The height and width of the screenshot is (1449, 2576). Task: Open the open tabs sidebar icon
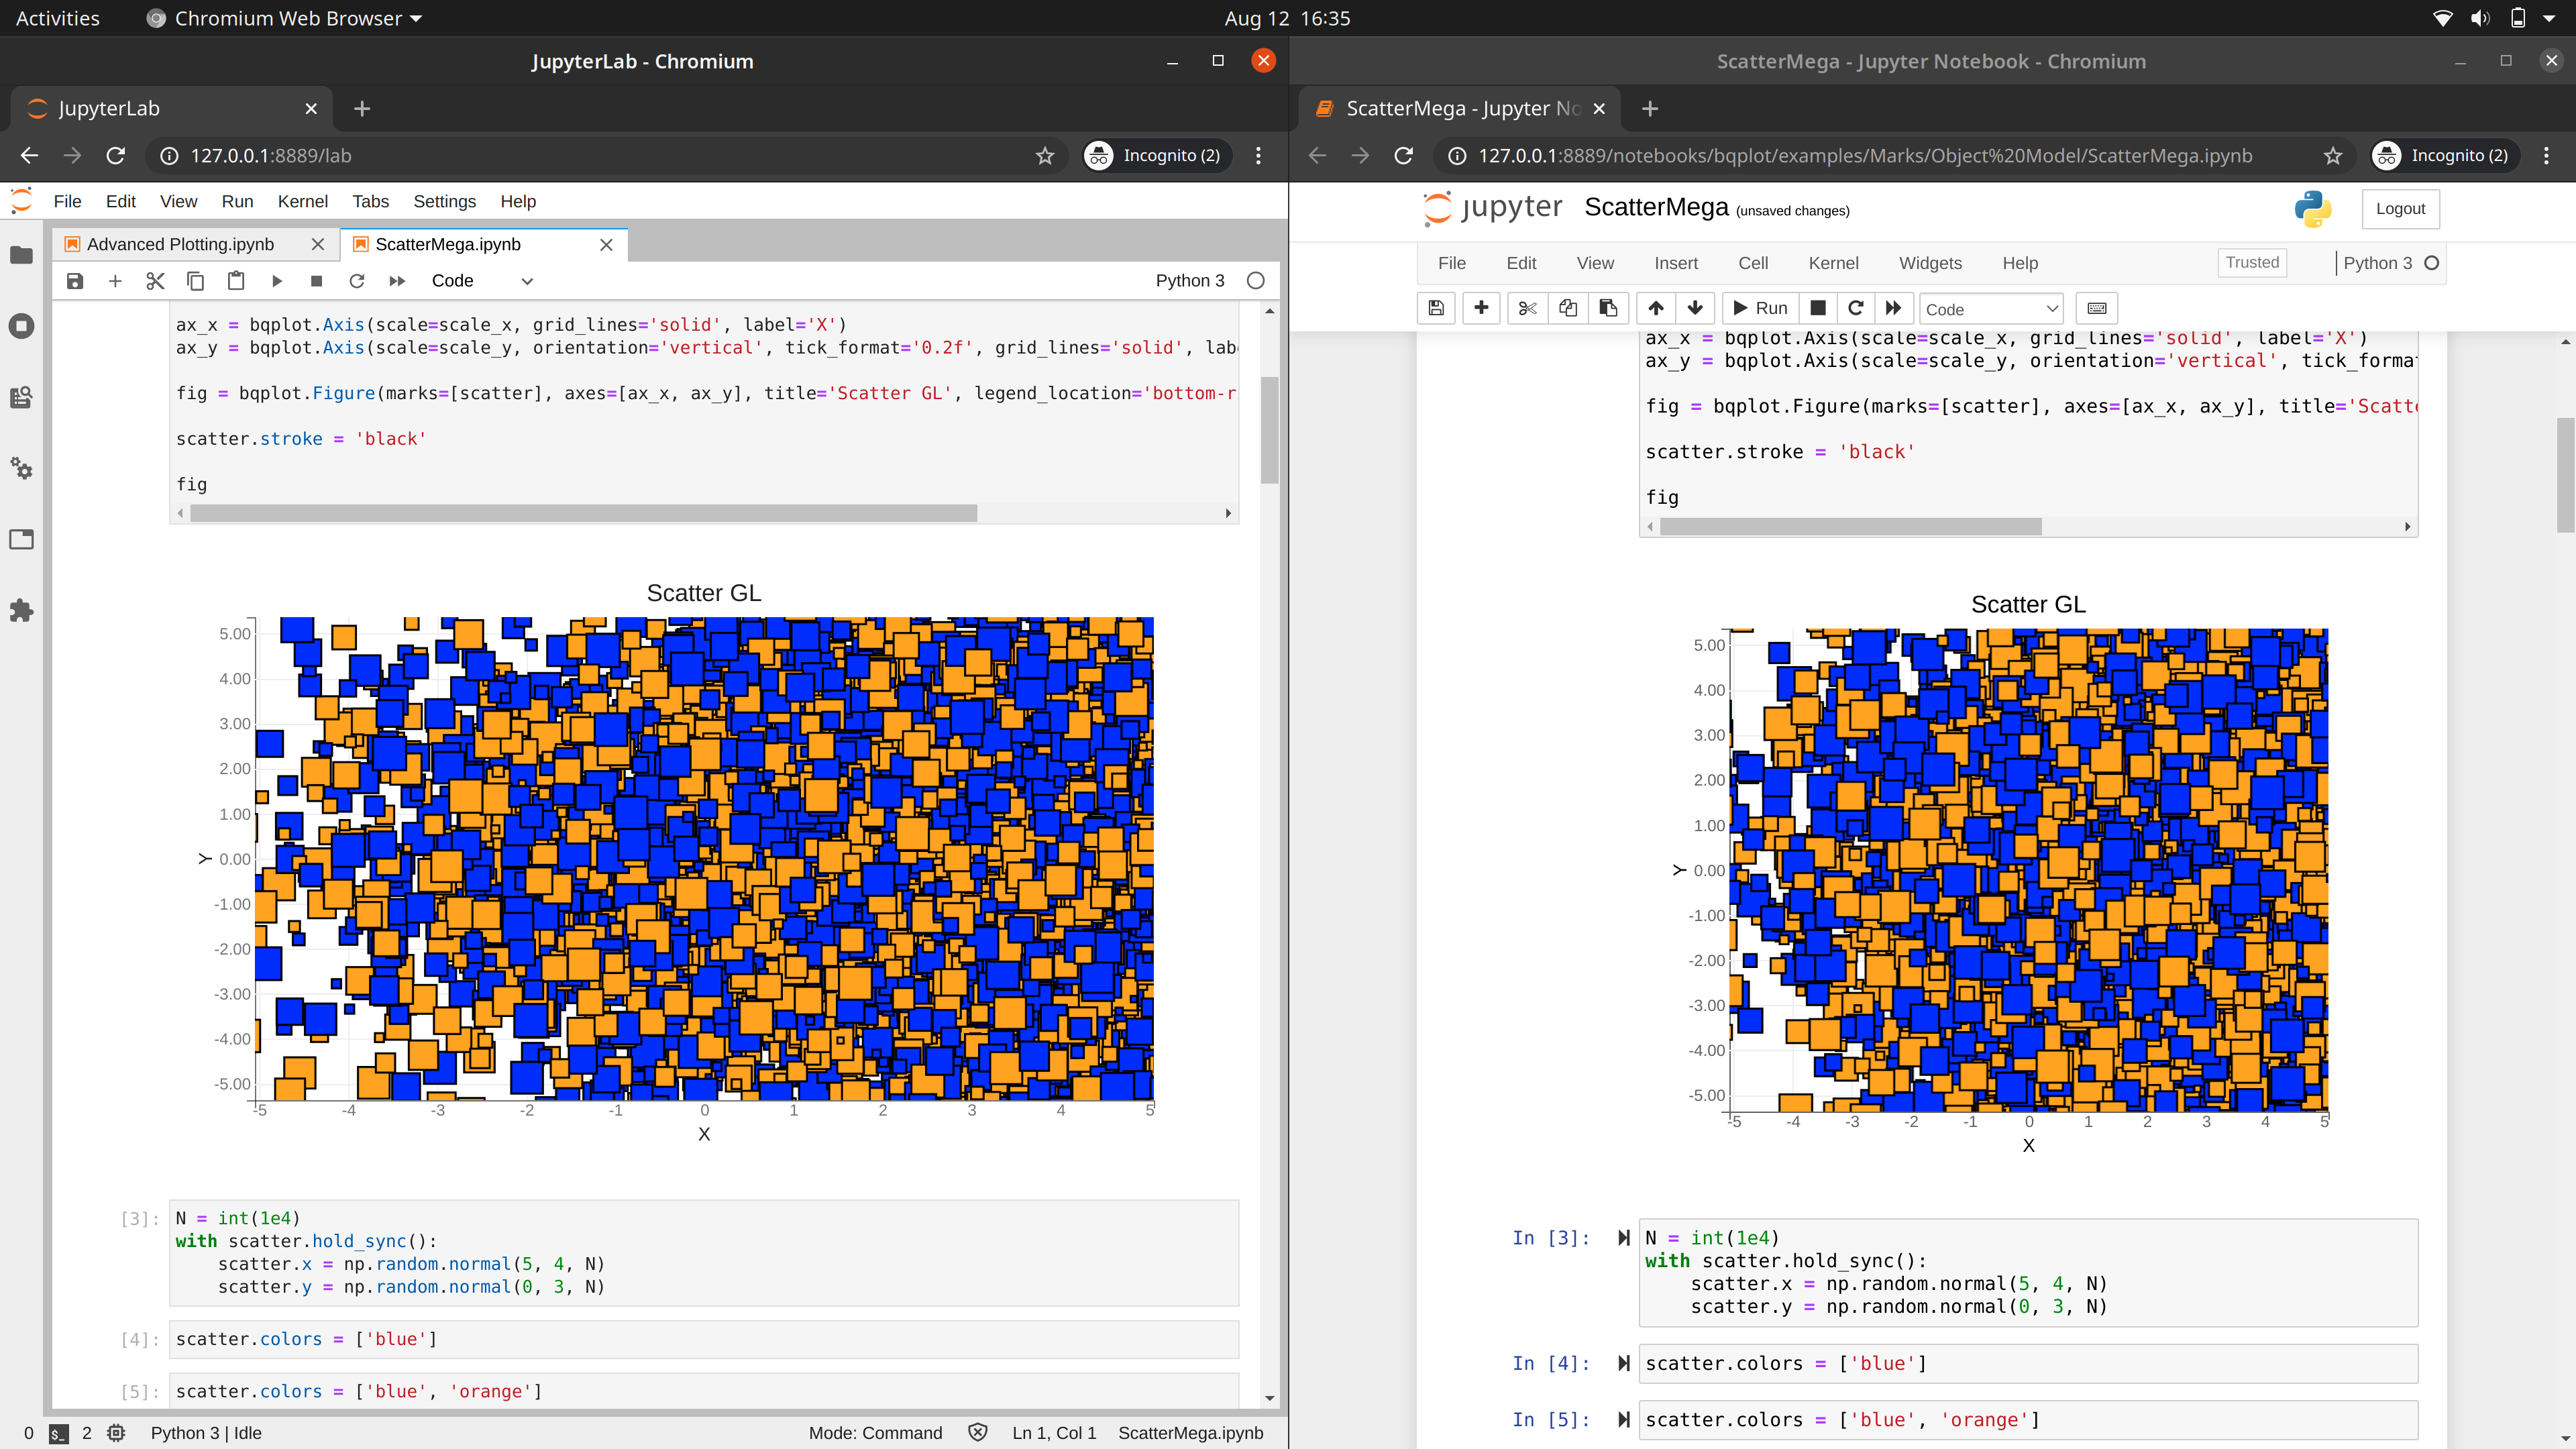coord(21,540)
